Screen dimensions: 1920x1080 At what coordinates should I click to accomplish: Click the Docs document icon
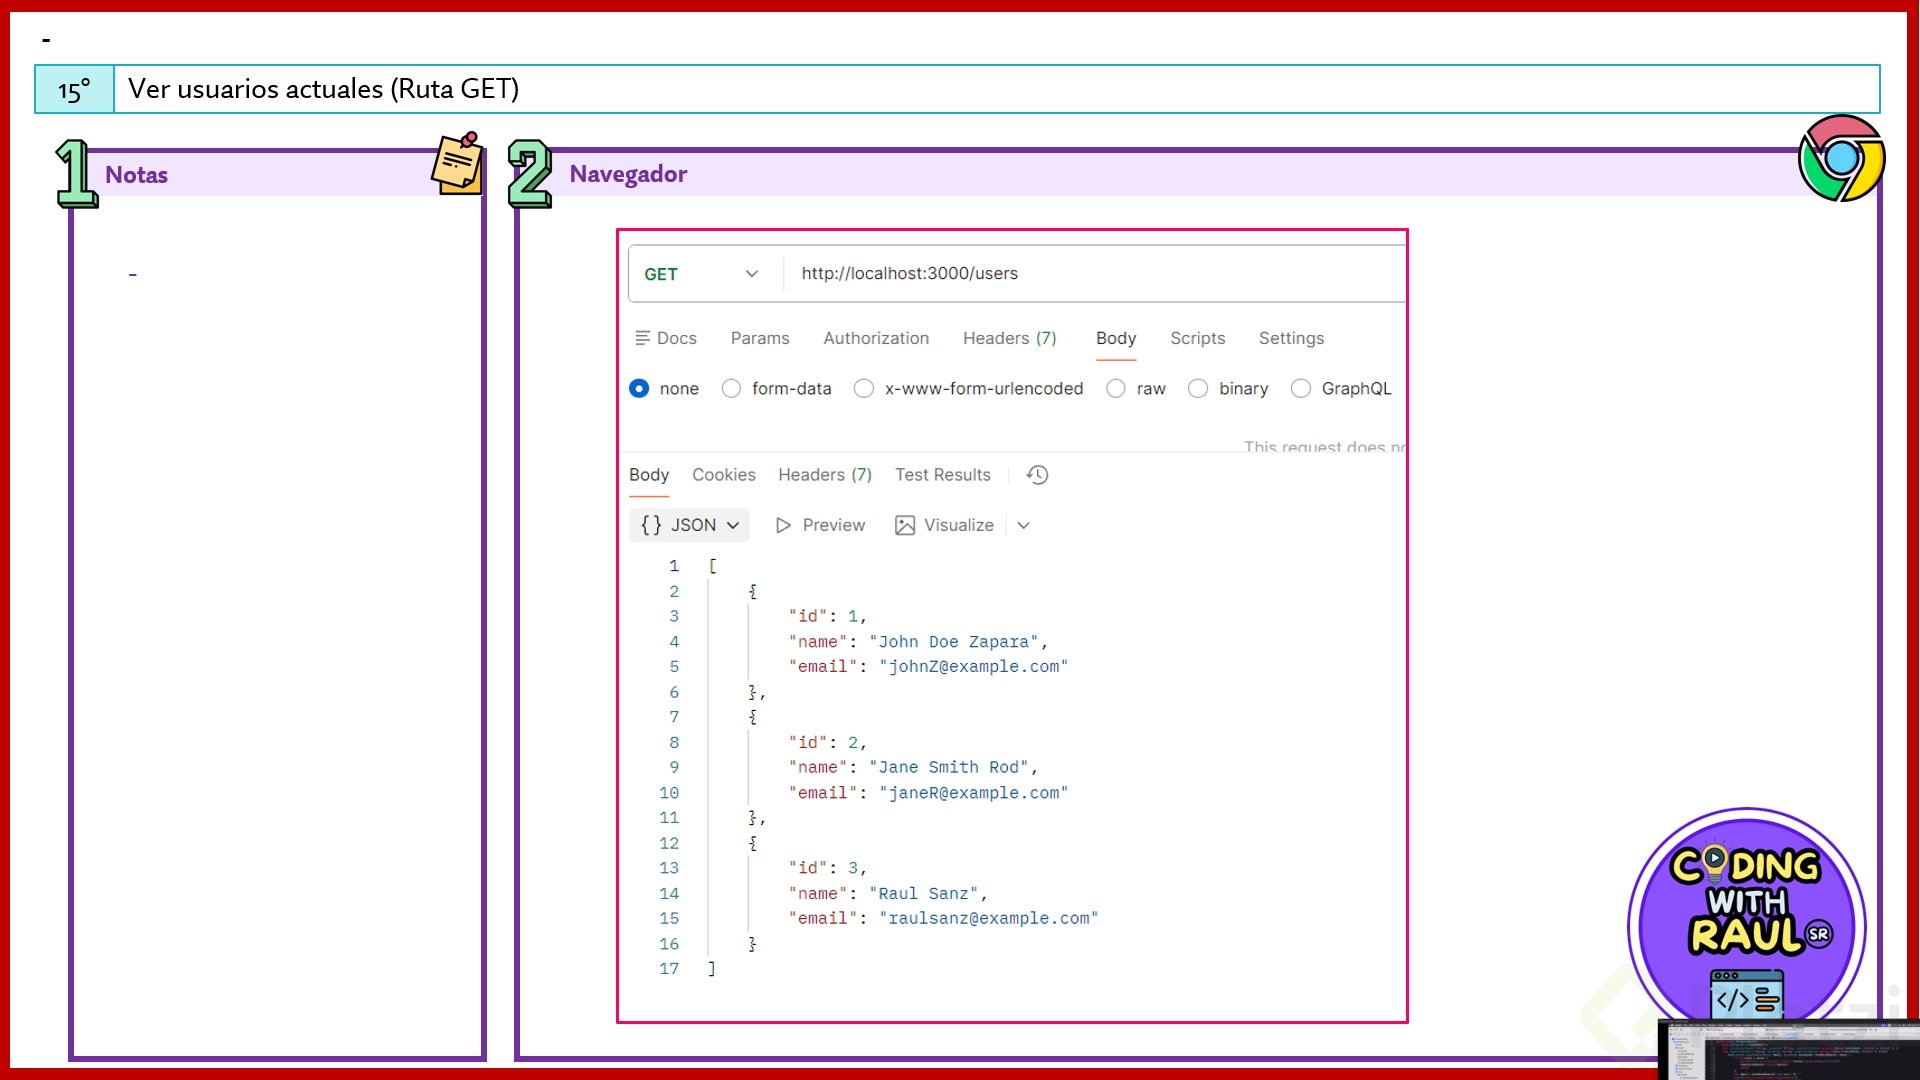coord(643,338)
